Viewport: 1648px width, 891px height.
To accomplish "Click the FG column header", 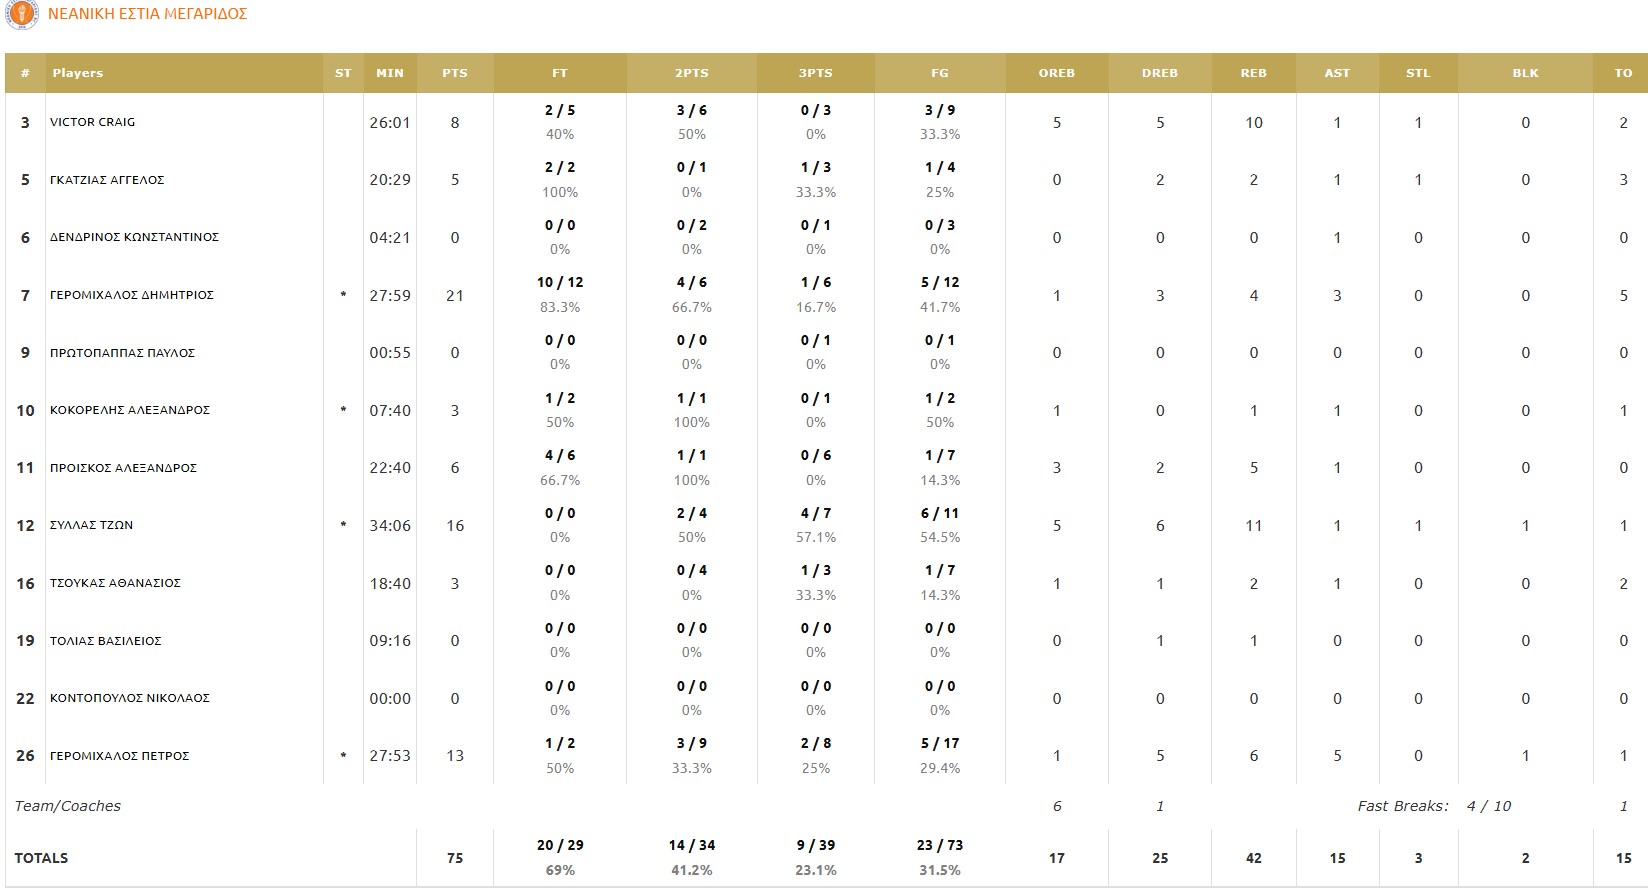I will pyautogui.click(x=940, y=73).
